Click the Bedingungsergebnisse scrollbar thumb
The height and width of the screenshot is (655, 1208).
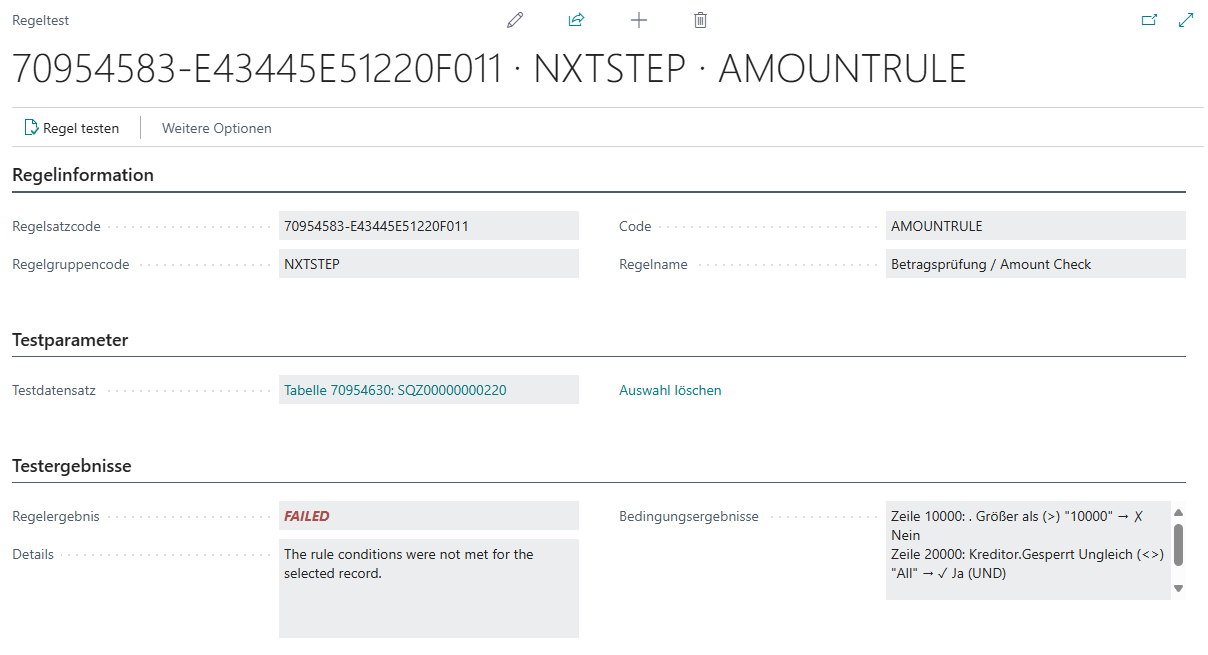pos(1178,544)
